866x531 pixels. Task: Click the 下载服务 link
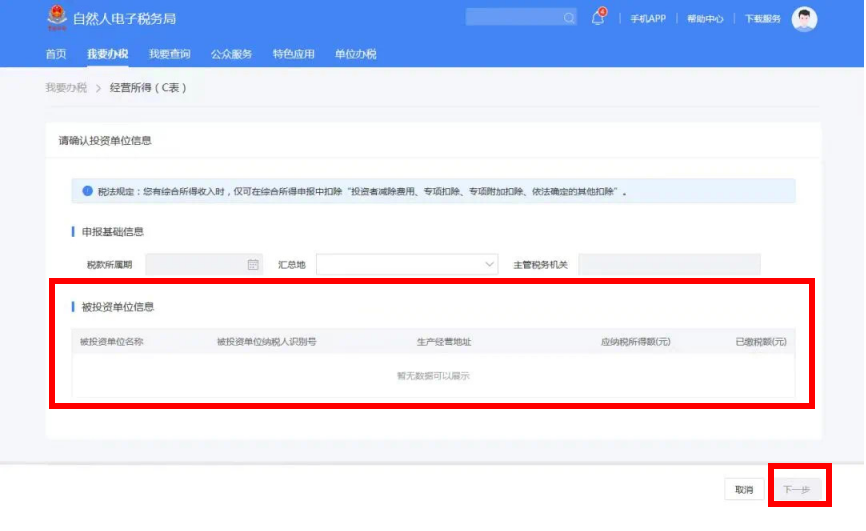tap(763, 19)
